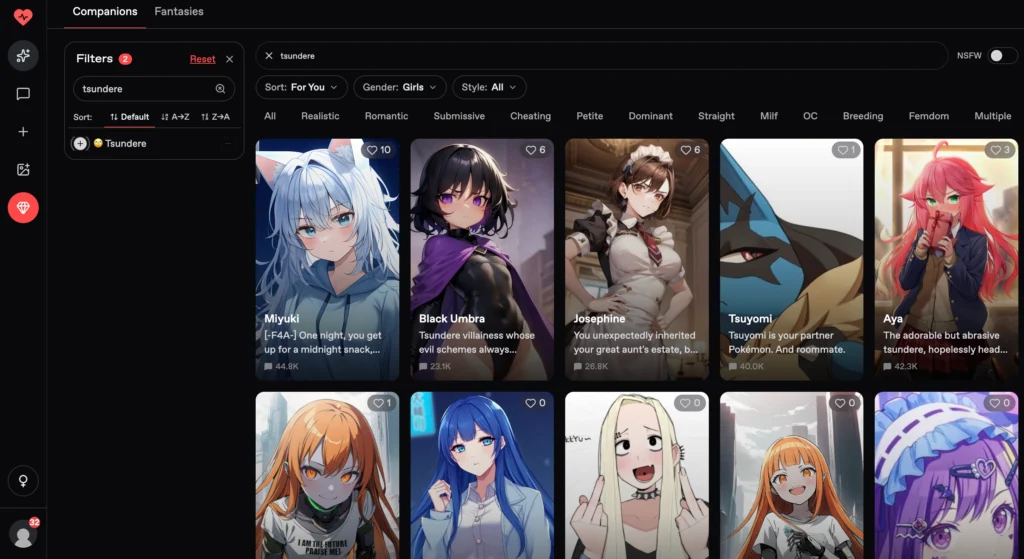Sort filter tags Z to A

[216, 117]
